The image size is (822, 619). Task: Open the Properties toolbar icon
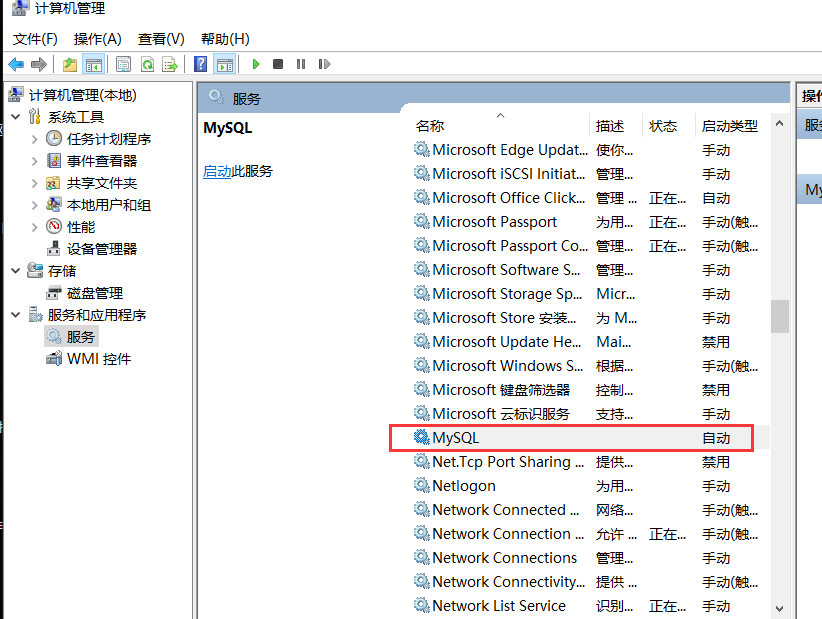[123, 64]
